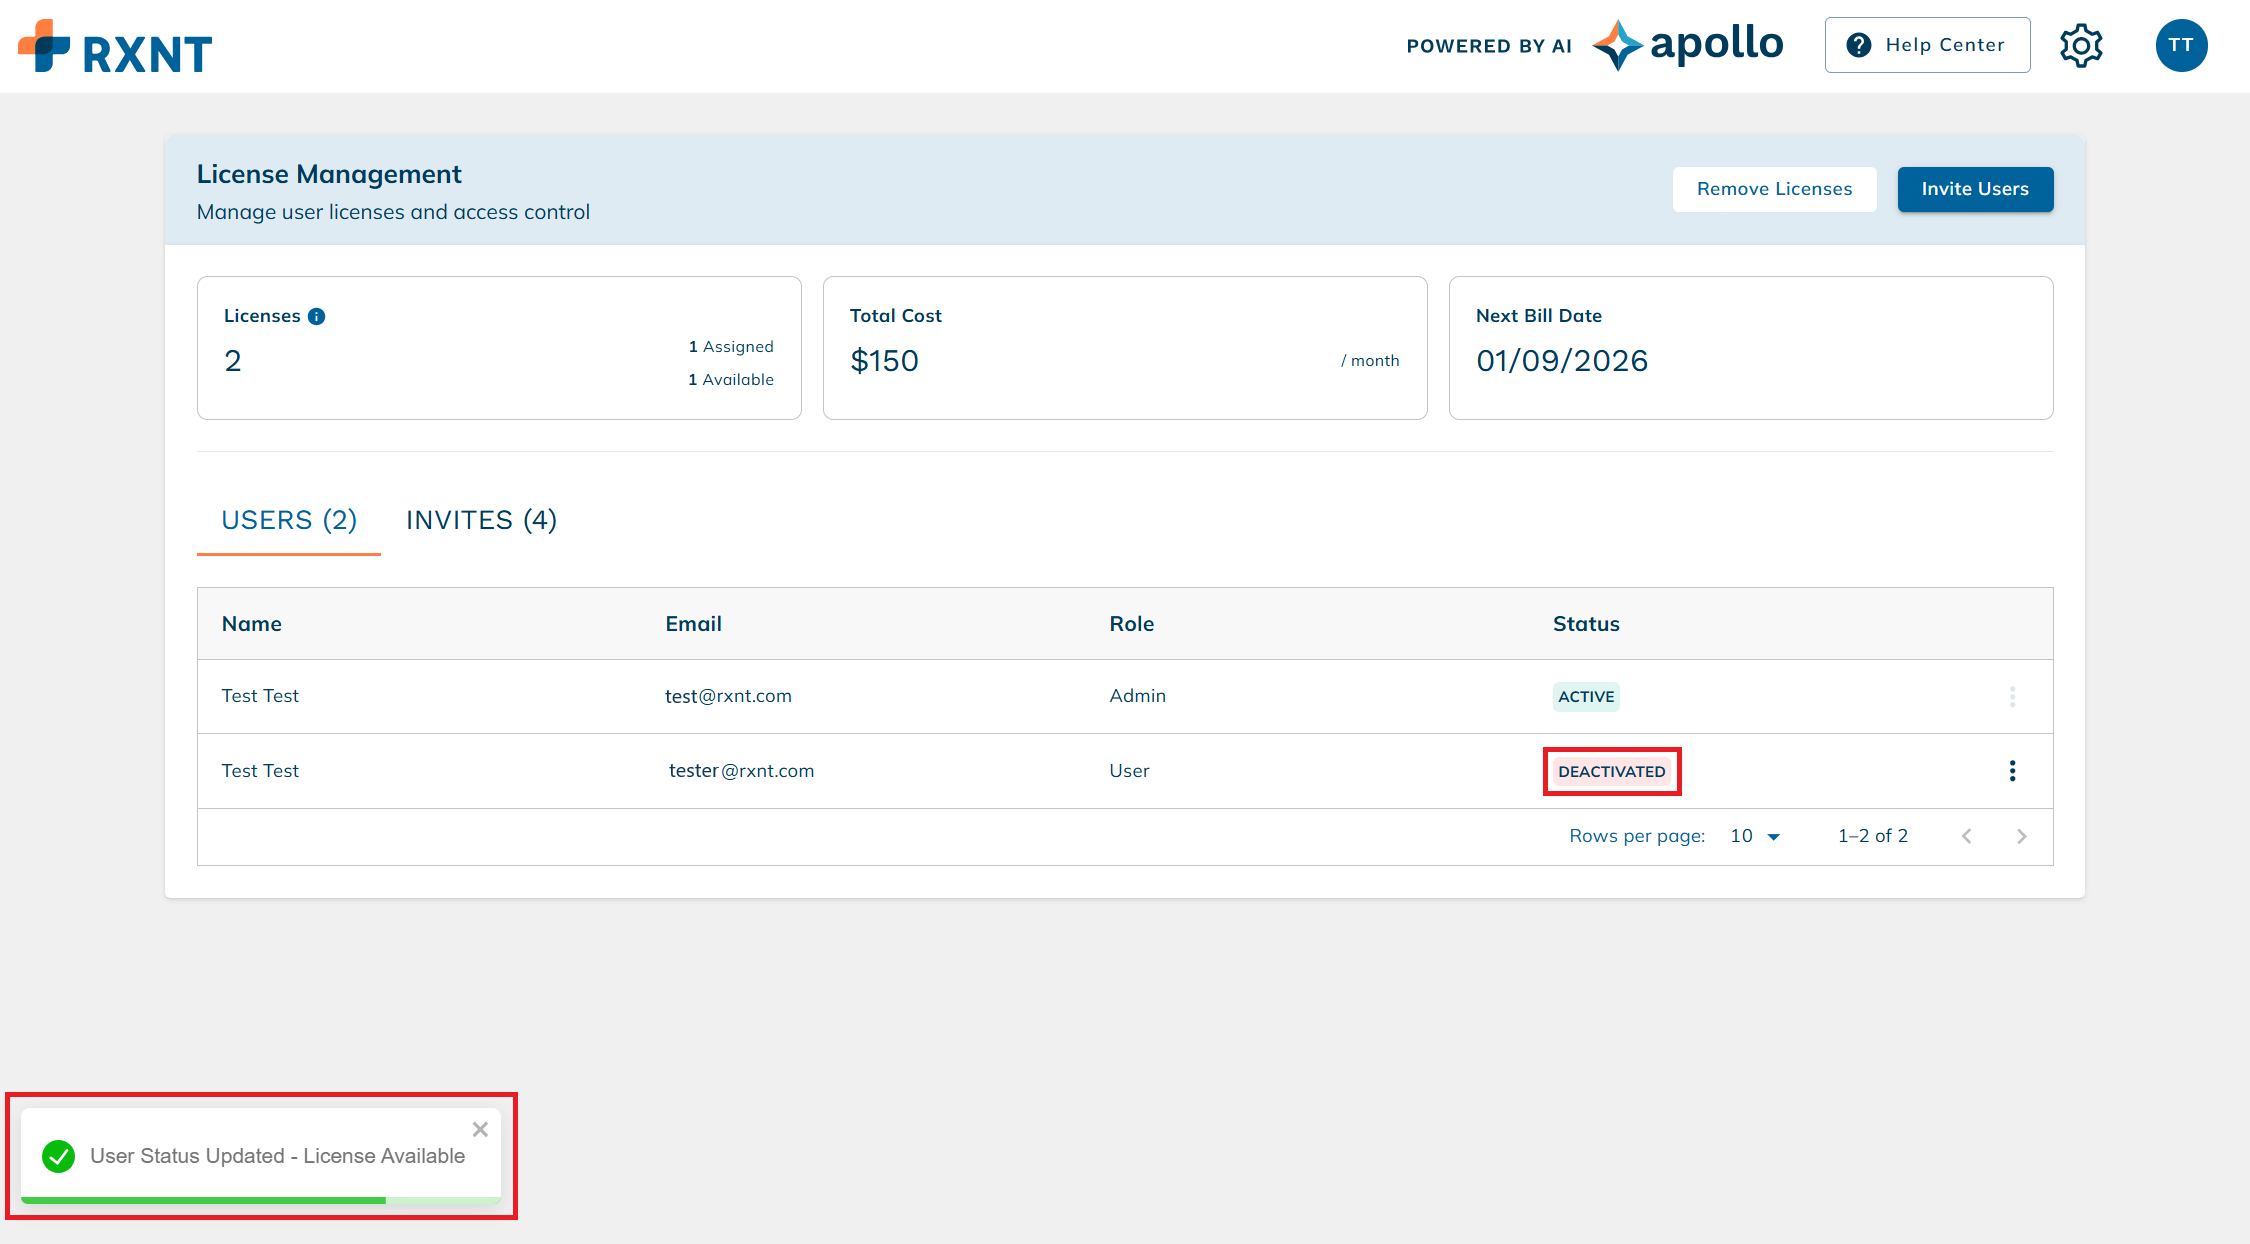Open actions menu for test@rxnt.com row
This screenshot has height=1244, width=2250.
point(2012,696)
